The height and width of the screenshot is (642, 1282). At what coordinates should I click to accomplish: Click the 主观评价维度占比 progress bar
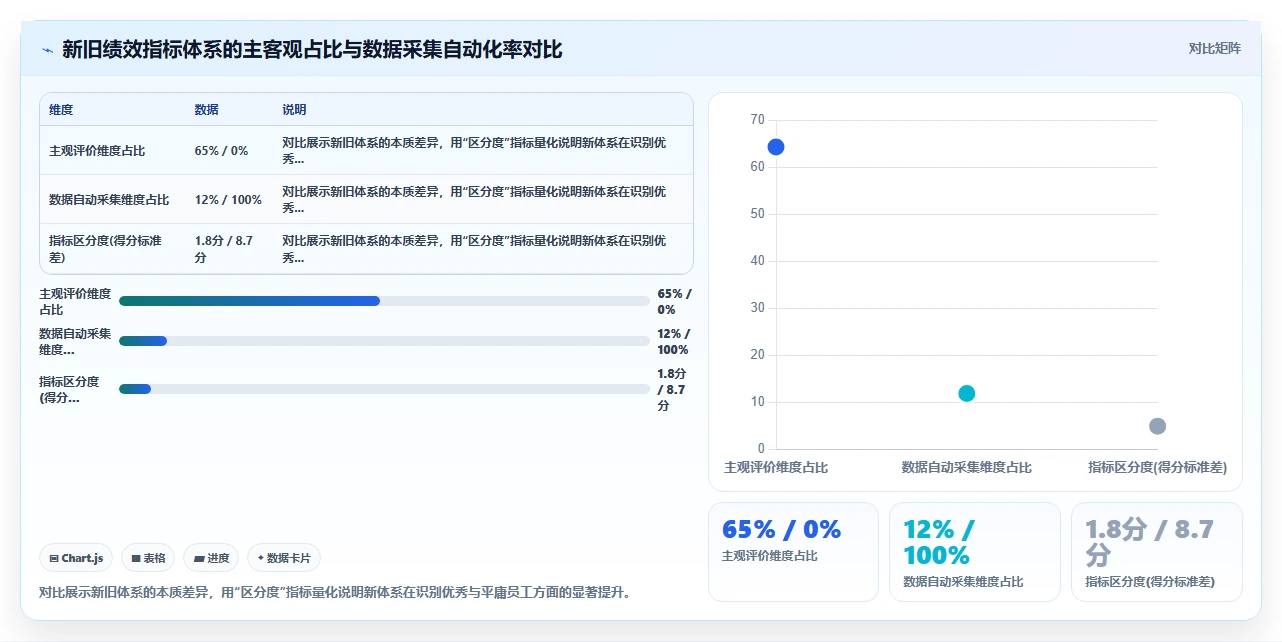point(384,301)
